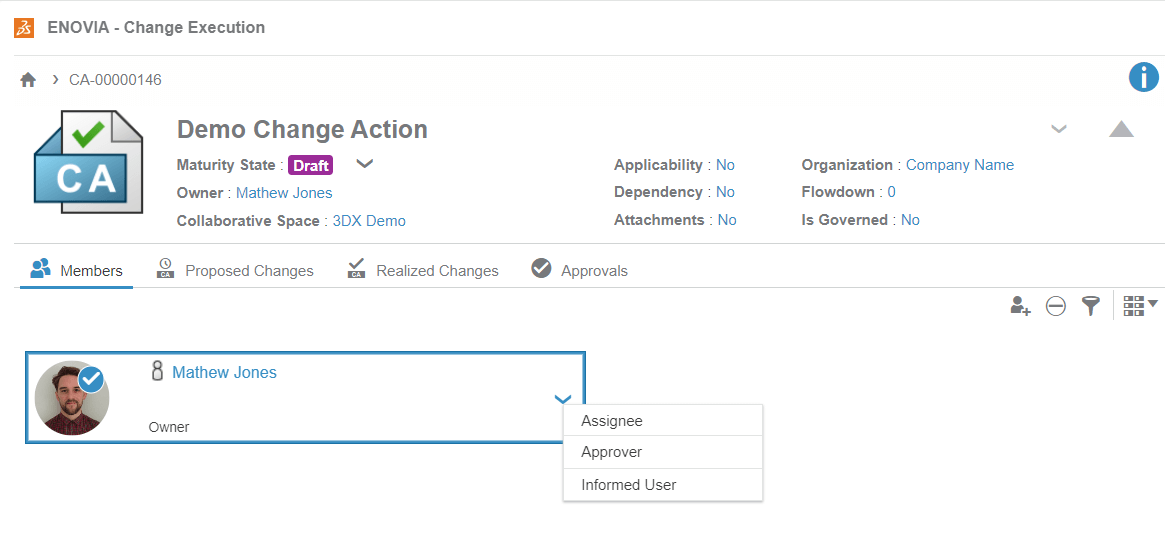The width and height of the screenshot is (1165, 536).
Task: Click Mathew Jones profile photo
Action: [x=72, y=398]
